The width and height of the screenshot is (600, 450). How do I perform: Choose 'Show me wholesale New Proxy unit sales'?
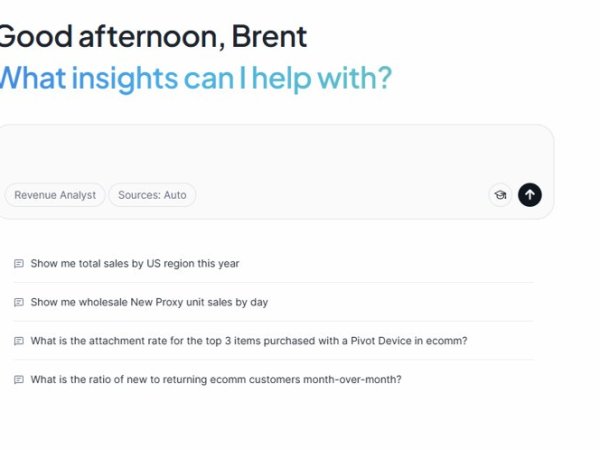(149, 302)
